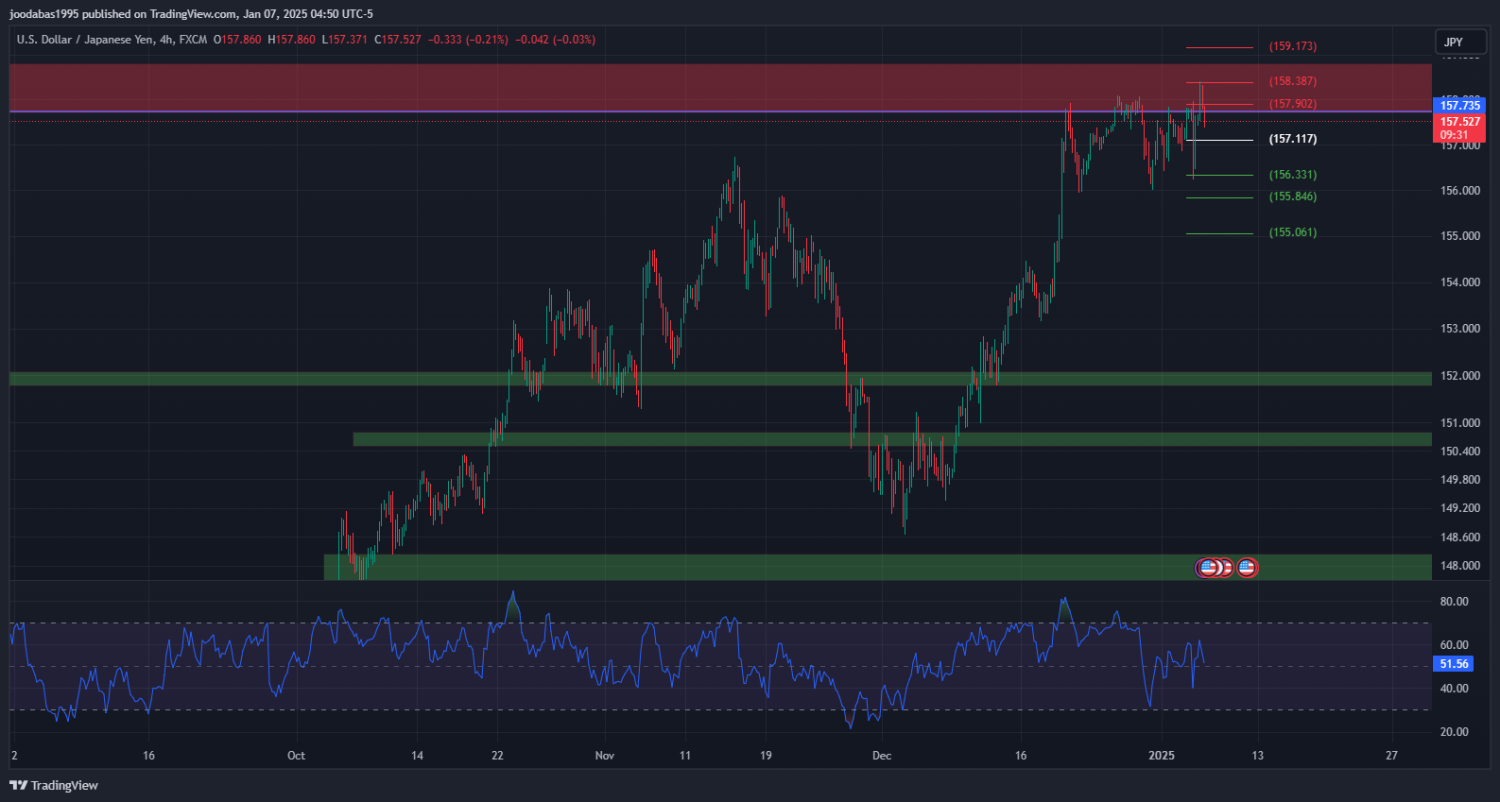
Task: Select the (158.387) red level label
Action: click(1292, 81)
